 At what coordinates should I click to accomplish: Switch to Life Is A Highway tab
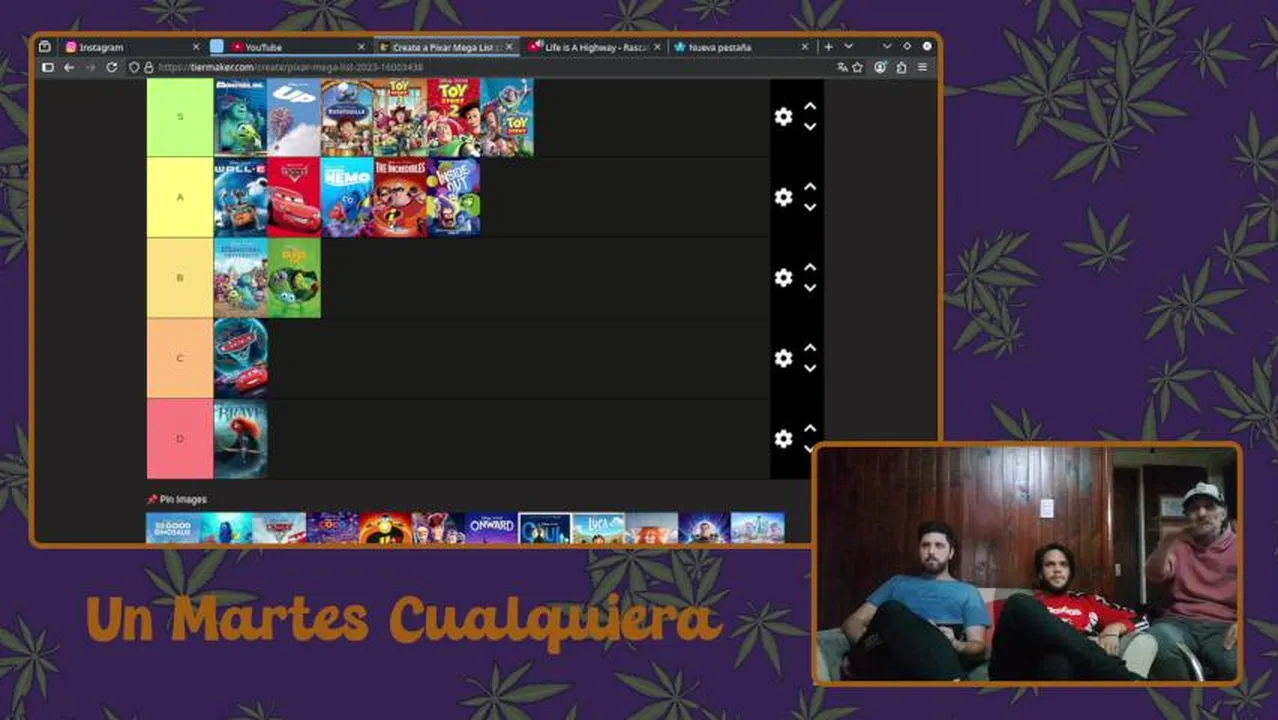coord(596,47)
